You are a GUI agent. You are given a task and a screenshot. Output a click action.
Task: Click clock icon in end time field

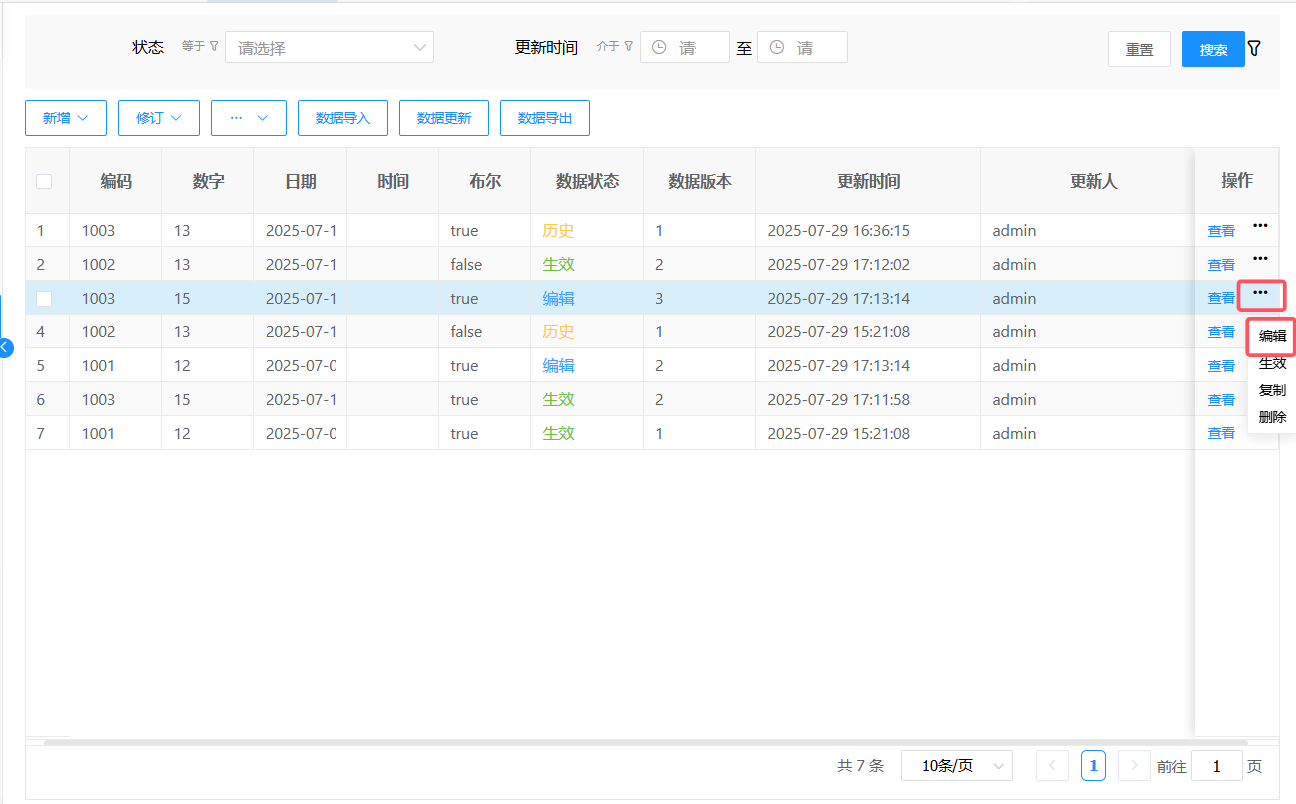tap(776, 47)
